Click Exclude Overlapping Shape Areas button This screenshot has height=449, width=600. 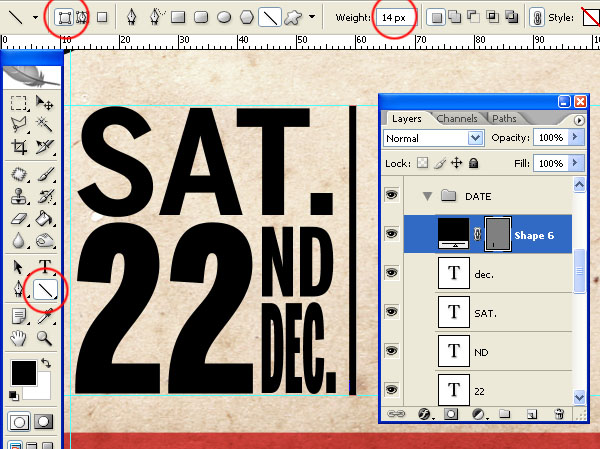tap(511, 17)
